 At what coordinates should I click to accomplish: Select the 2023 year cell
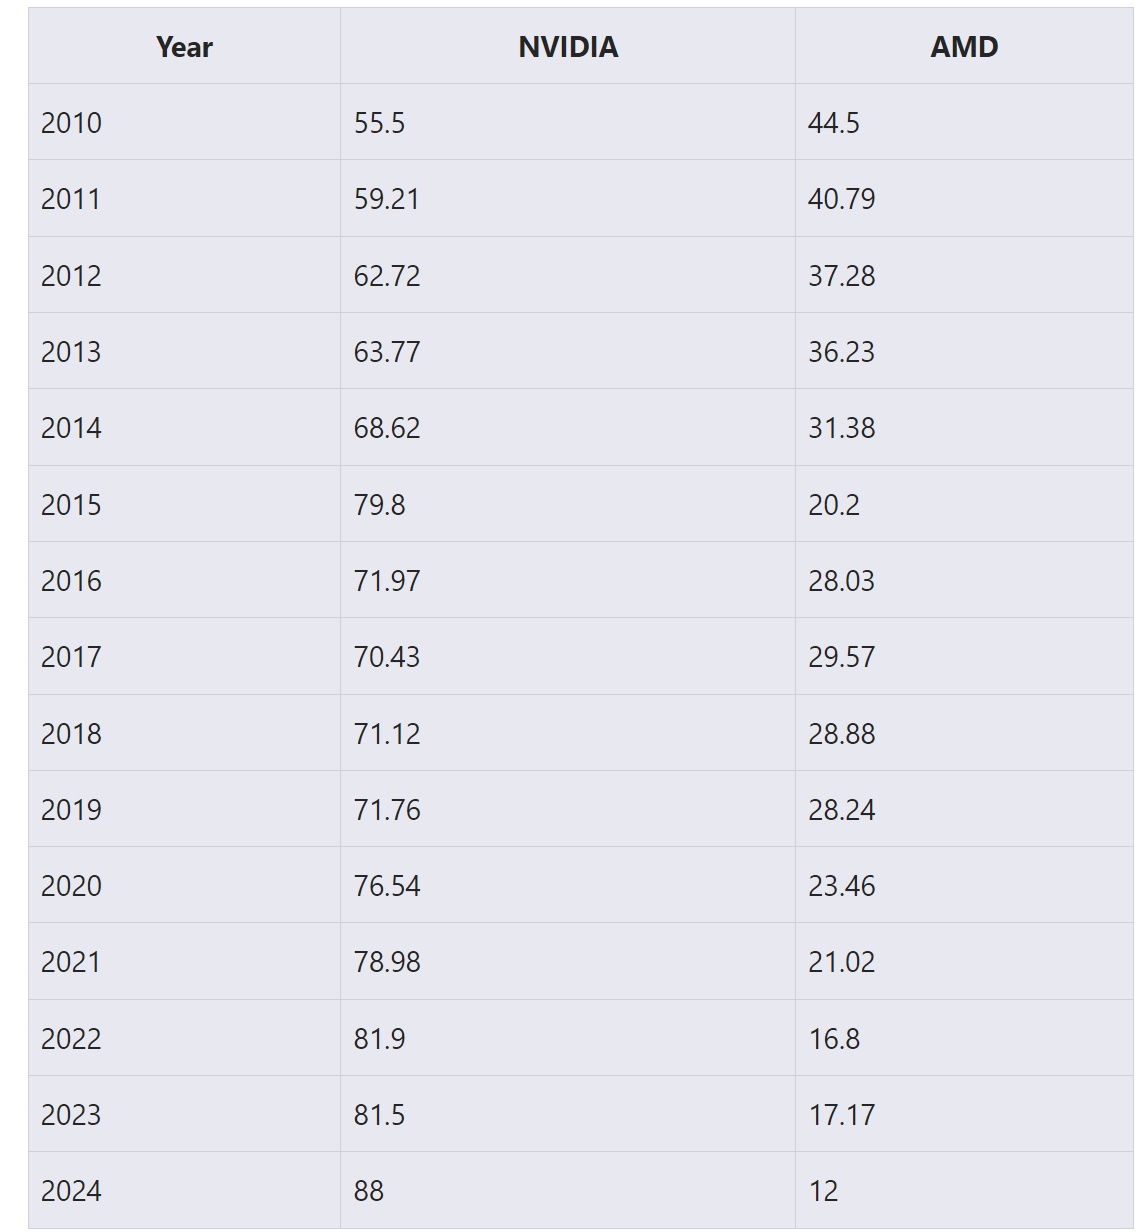pyautogui.click(x=71, y=1115)
